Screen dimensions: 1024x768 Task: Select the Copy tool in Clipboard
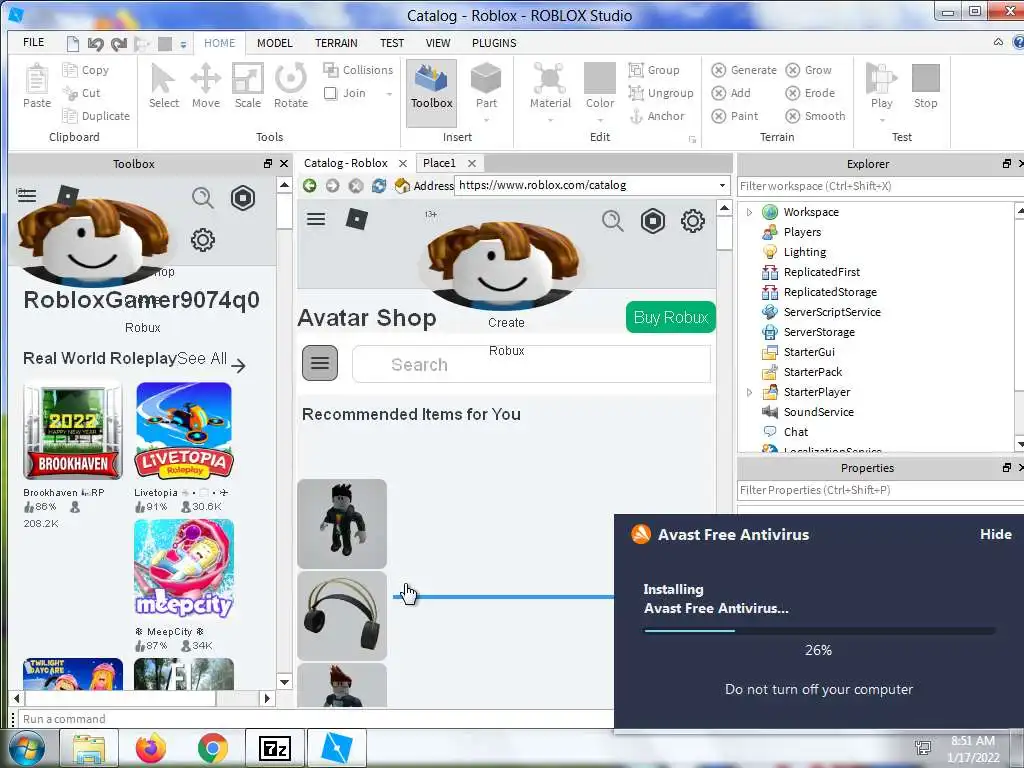tap(86, 70)
